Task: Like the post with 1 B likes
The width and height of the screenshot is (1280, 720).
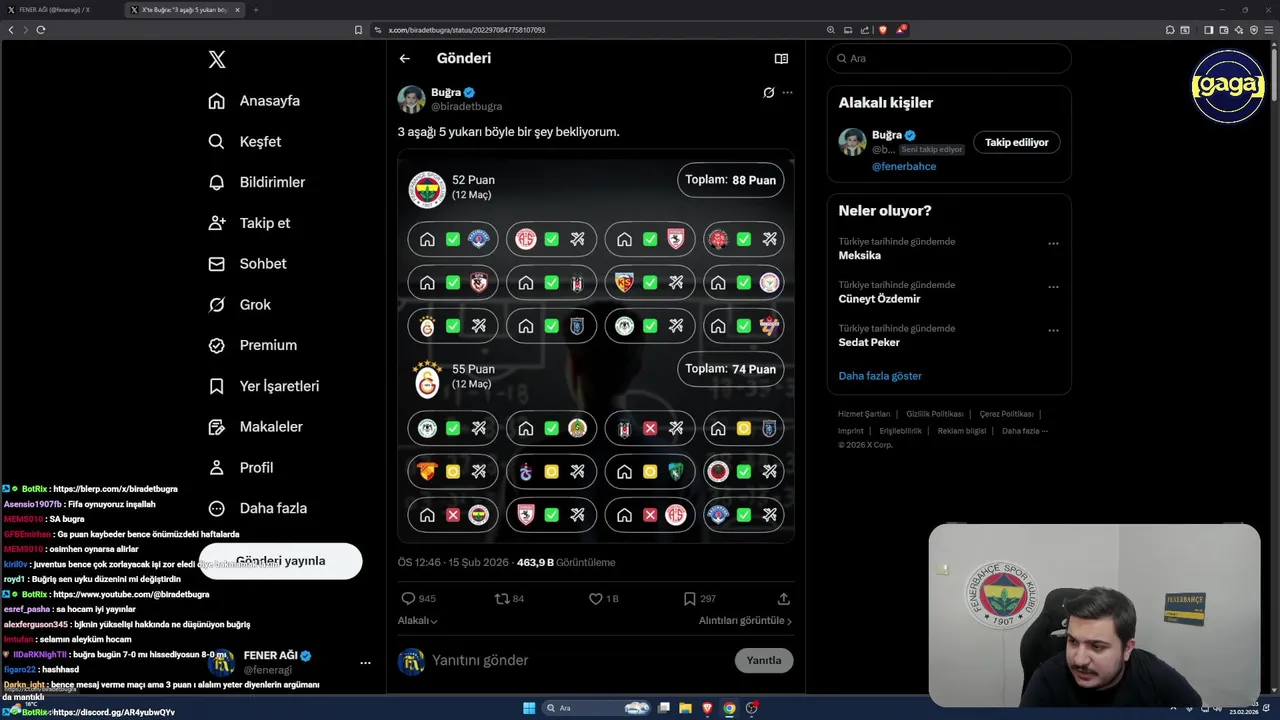Action: (x=595, y=598)
